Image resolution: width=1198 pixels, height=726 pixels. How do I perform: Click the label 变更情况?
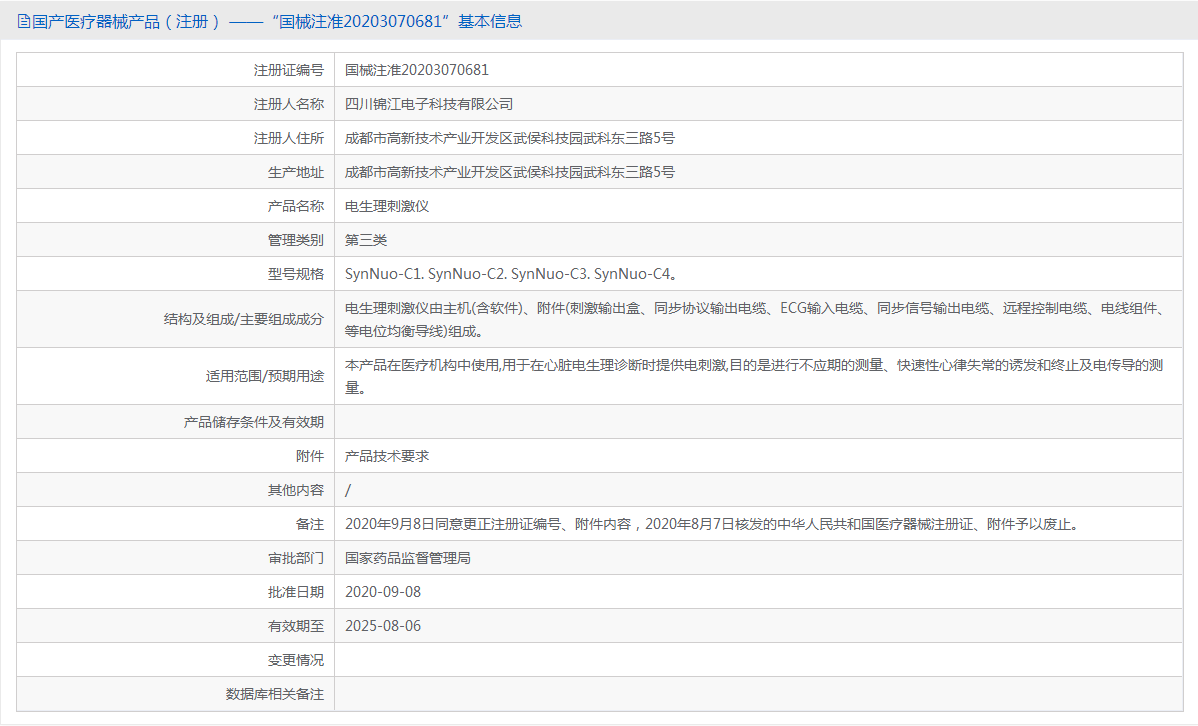pos(296,660)
